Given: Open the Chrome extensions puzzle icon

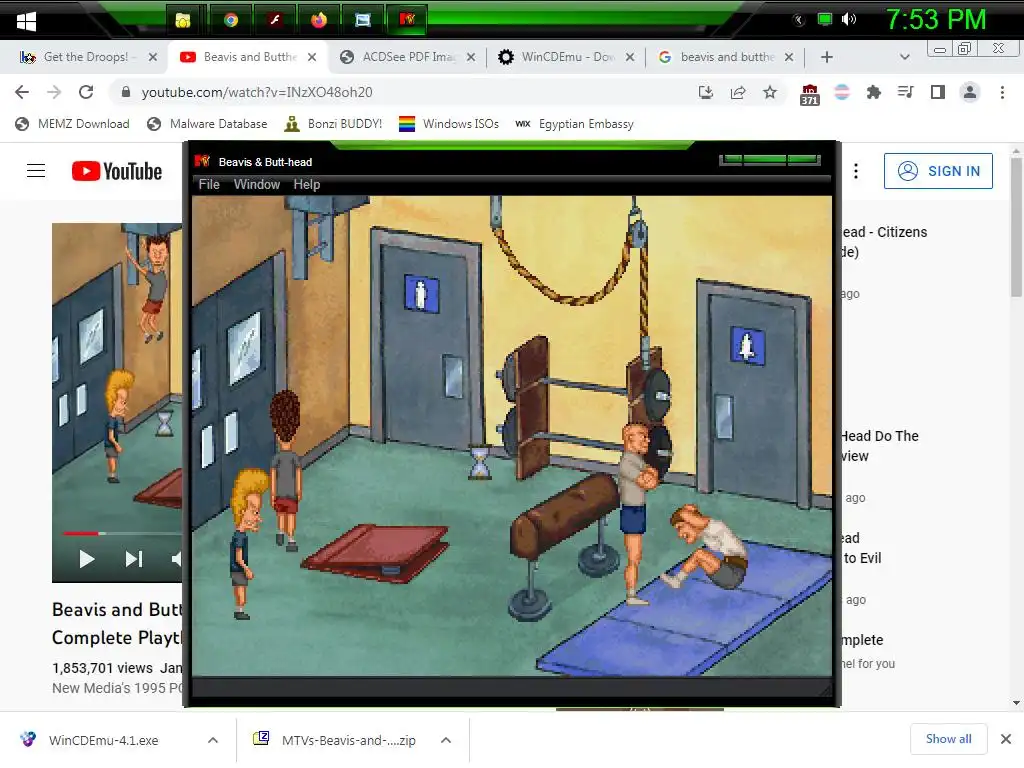Looking at the screenshot, I should (x=874, y=92).
